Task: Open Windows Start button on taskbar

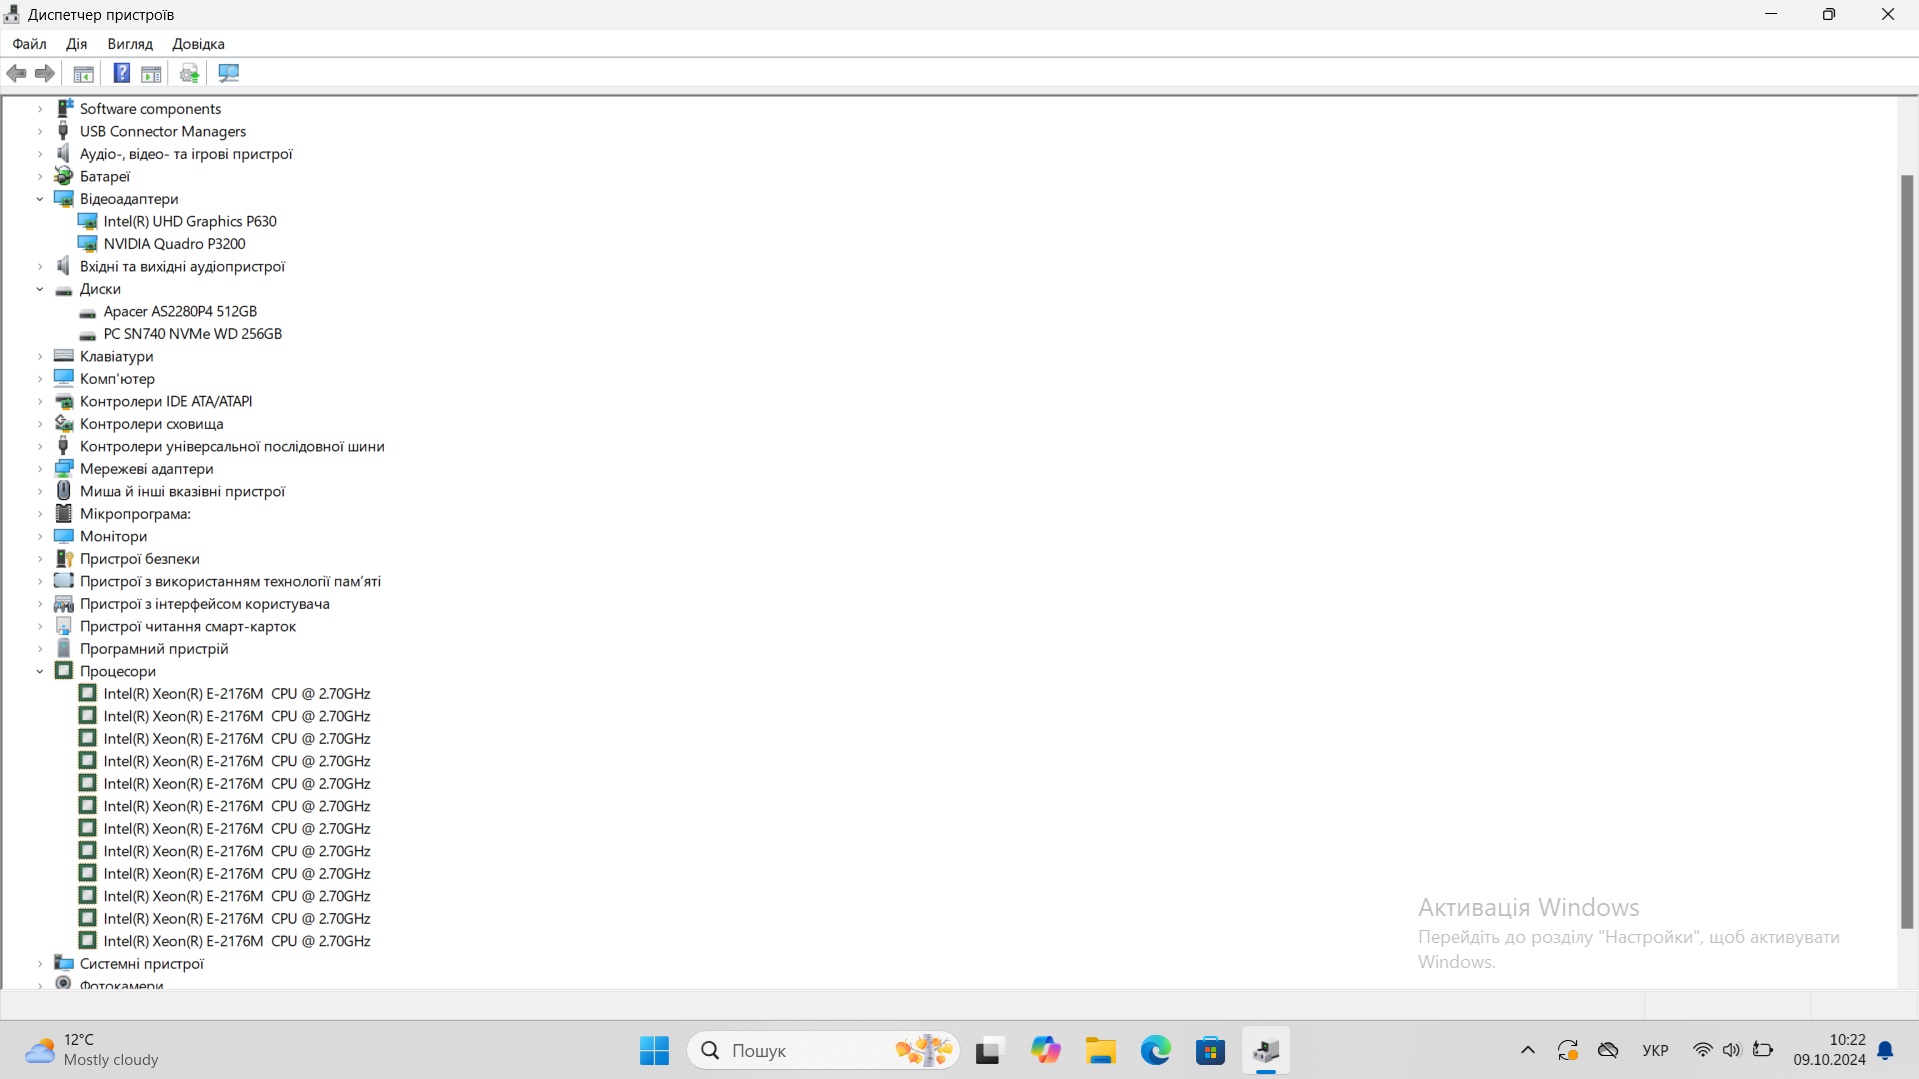Action: [654, 1050]
